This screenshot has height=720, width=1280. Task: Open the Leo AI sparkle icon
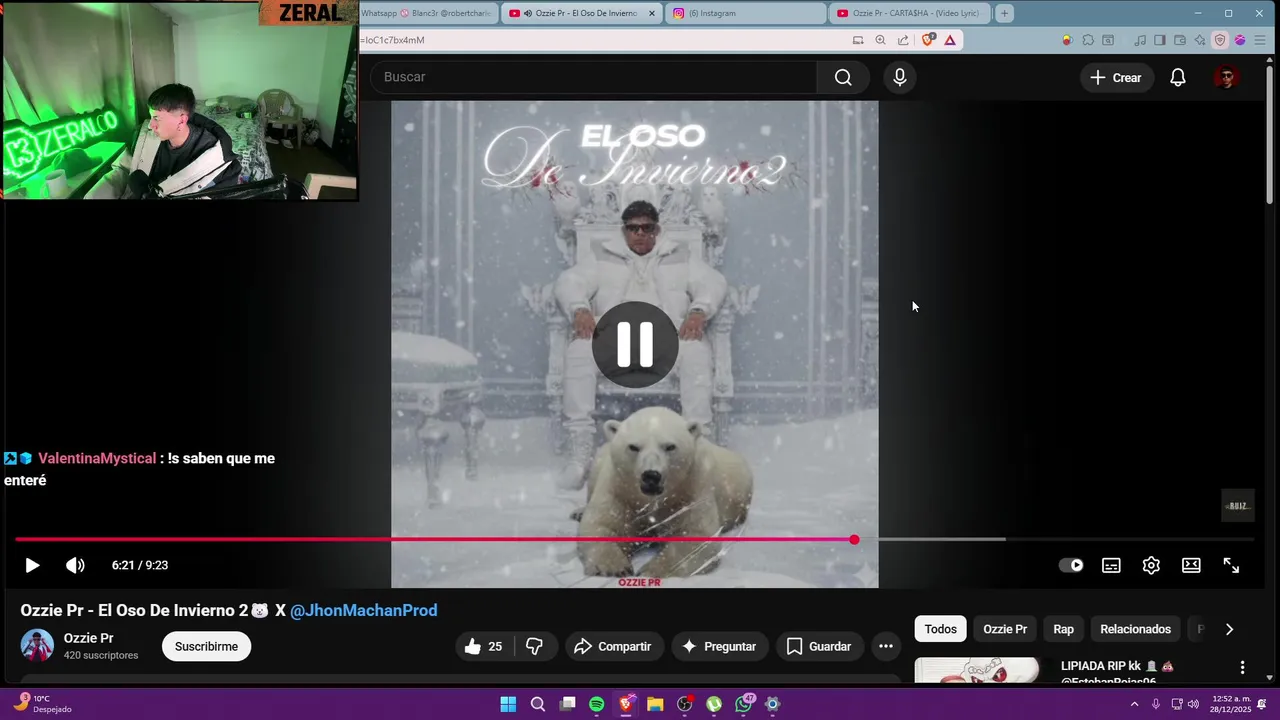pos(1200,40)
